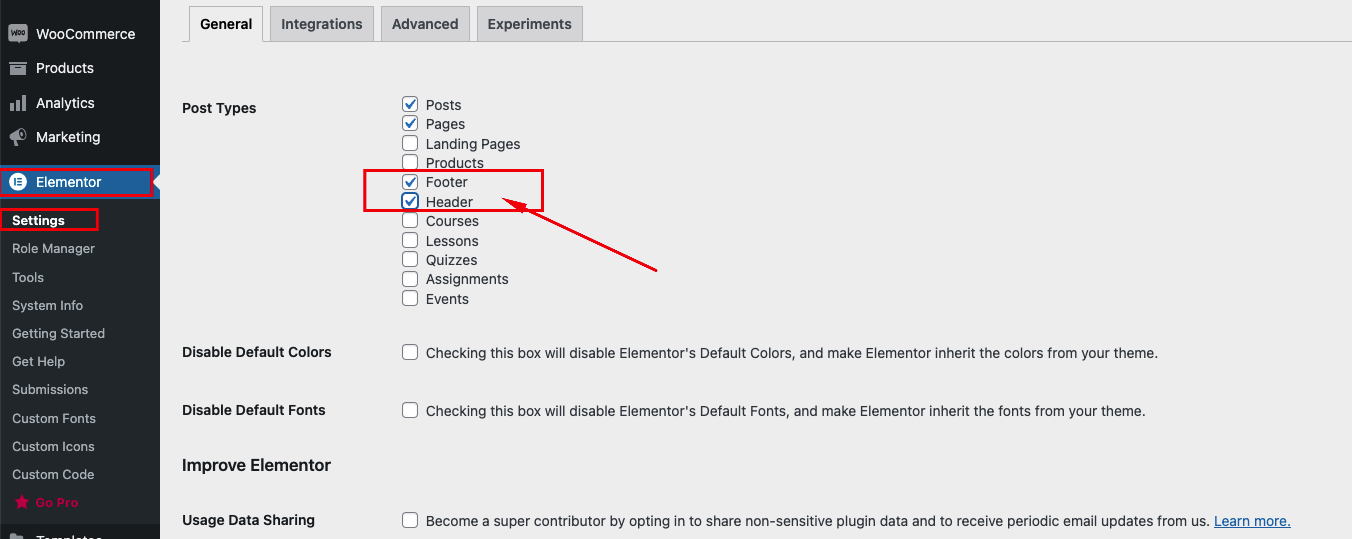
Task: Select the Tools submenu item
Action: pyautogui.click(x=28, y=277)
